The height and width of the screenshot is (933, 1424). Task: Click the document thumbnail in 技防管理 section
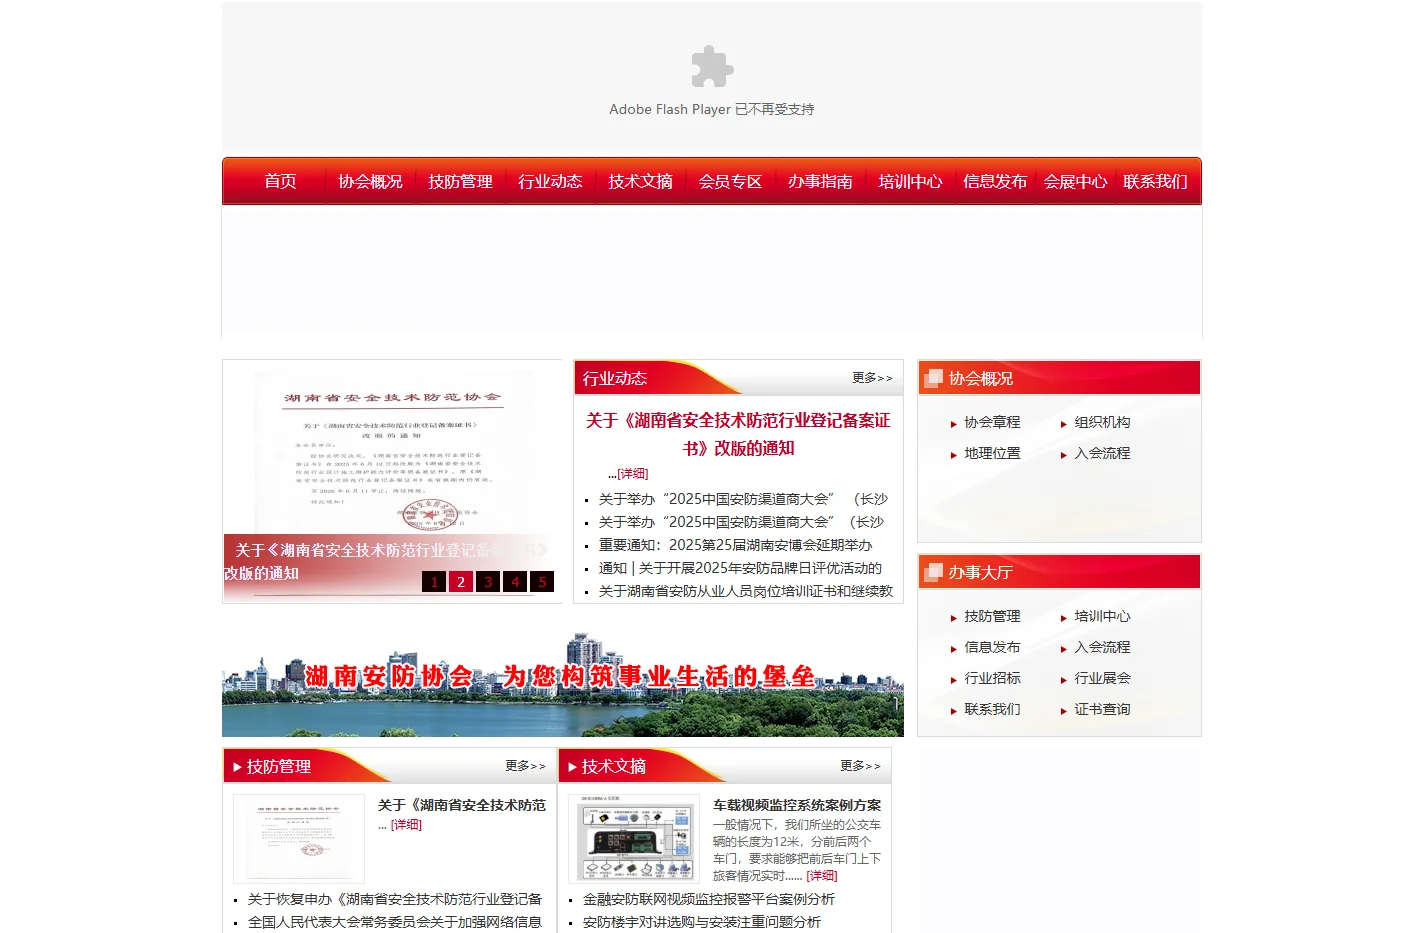(x=299, y=839)
